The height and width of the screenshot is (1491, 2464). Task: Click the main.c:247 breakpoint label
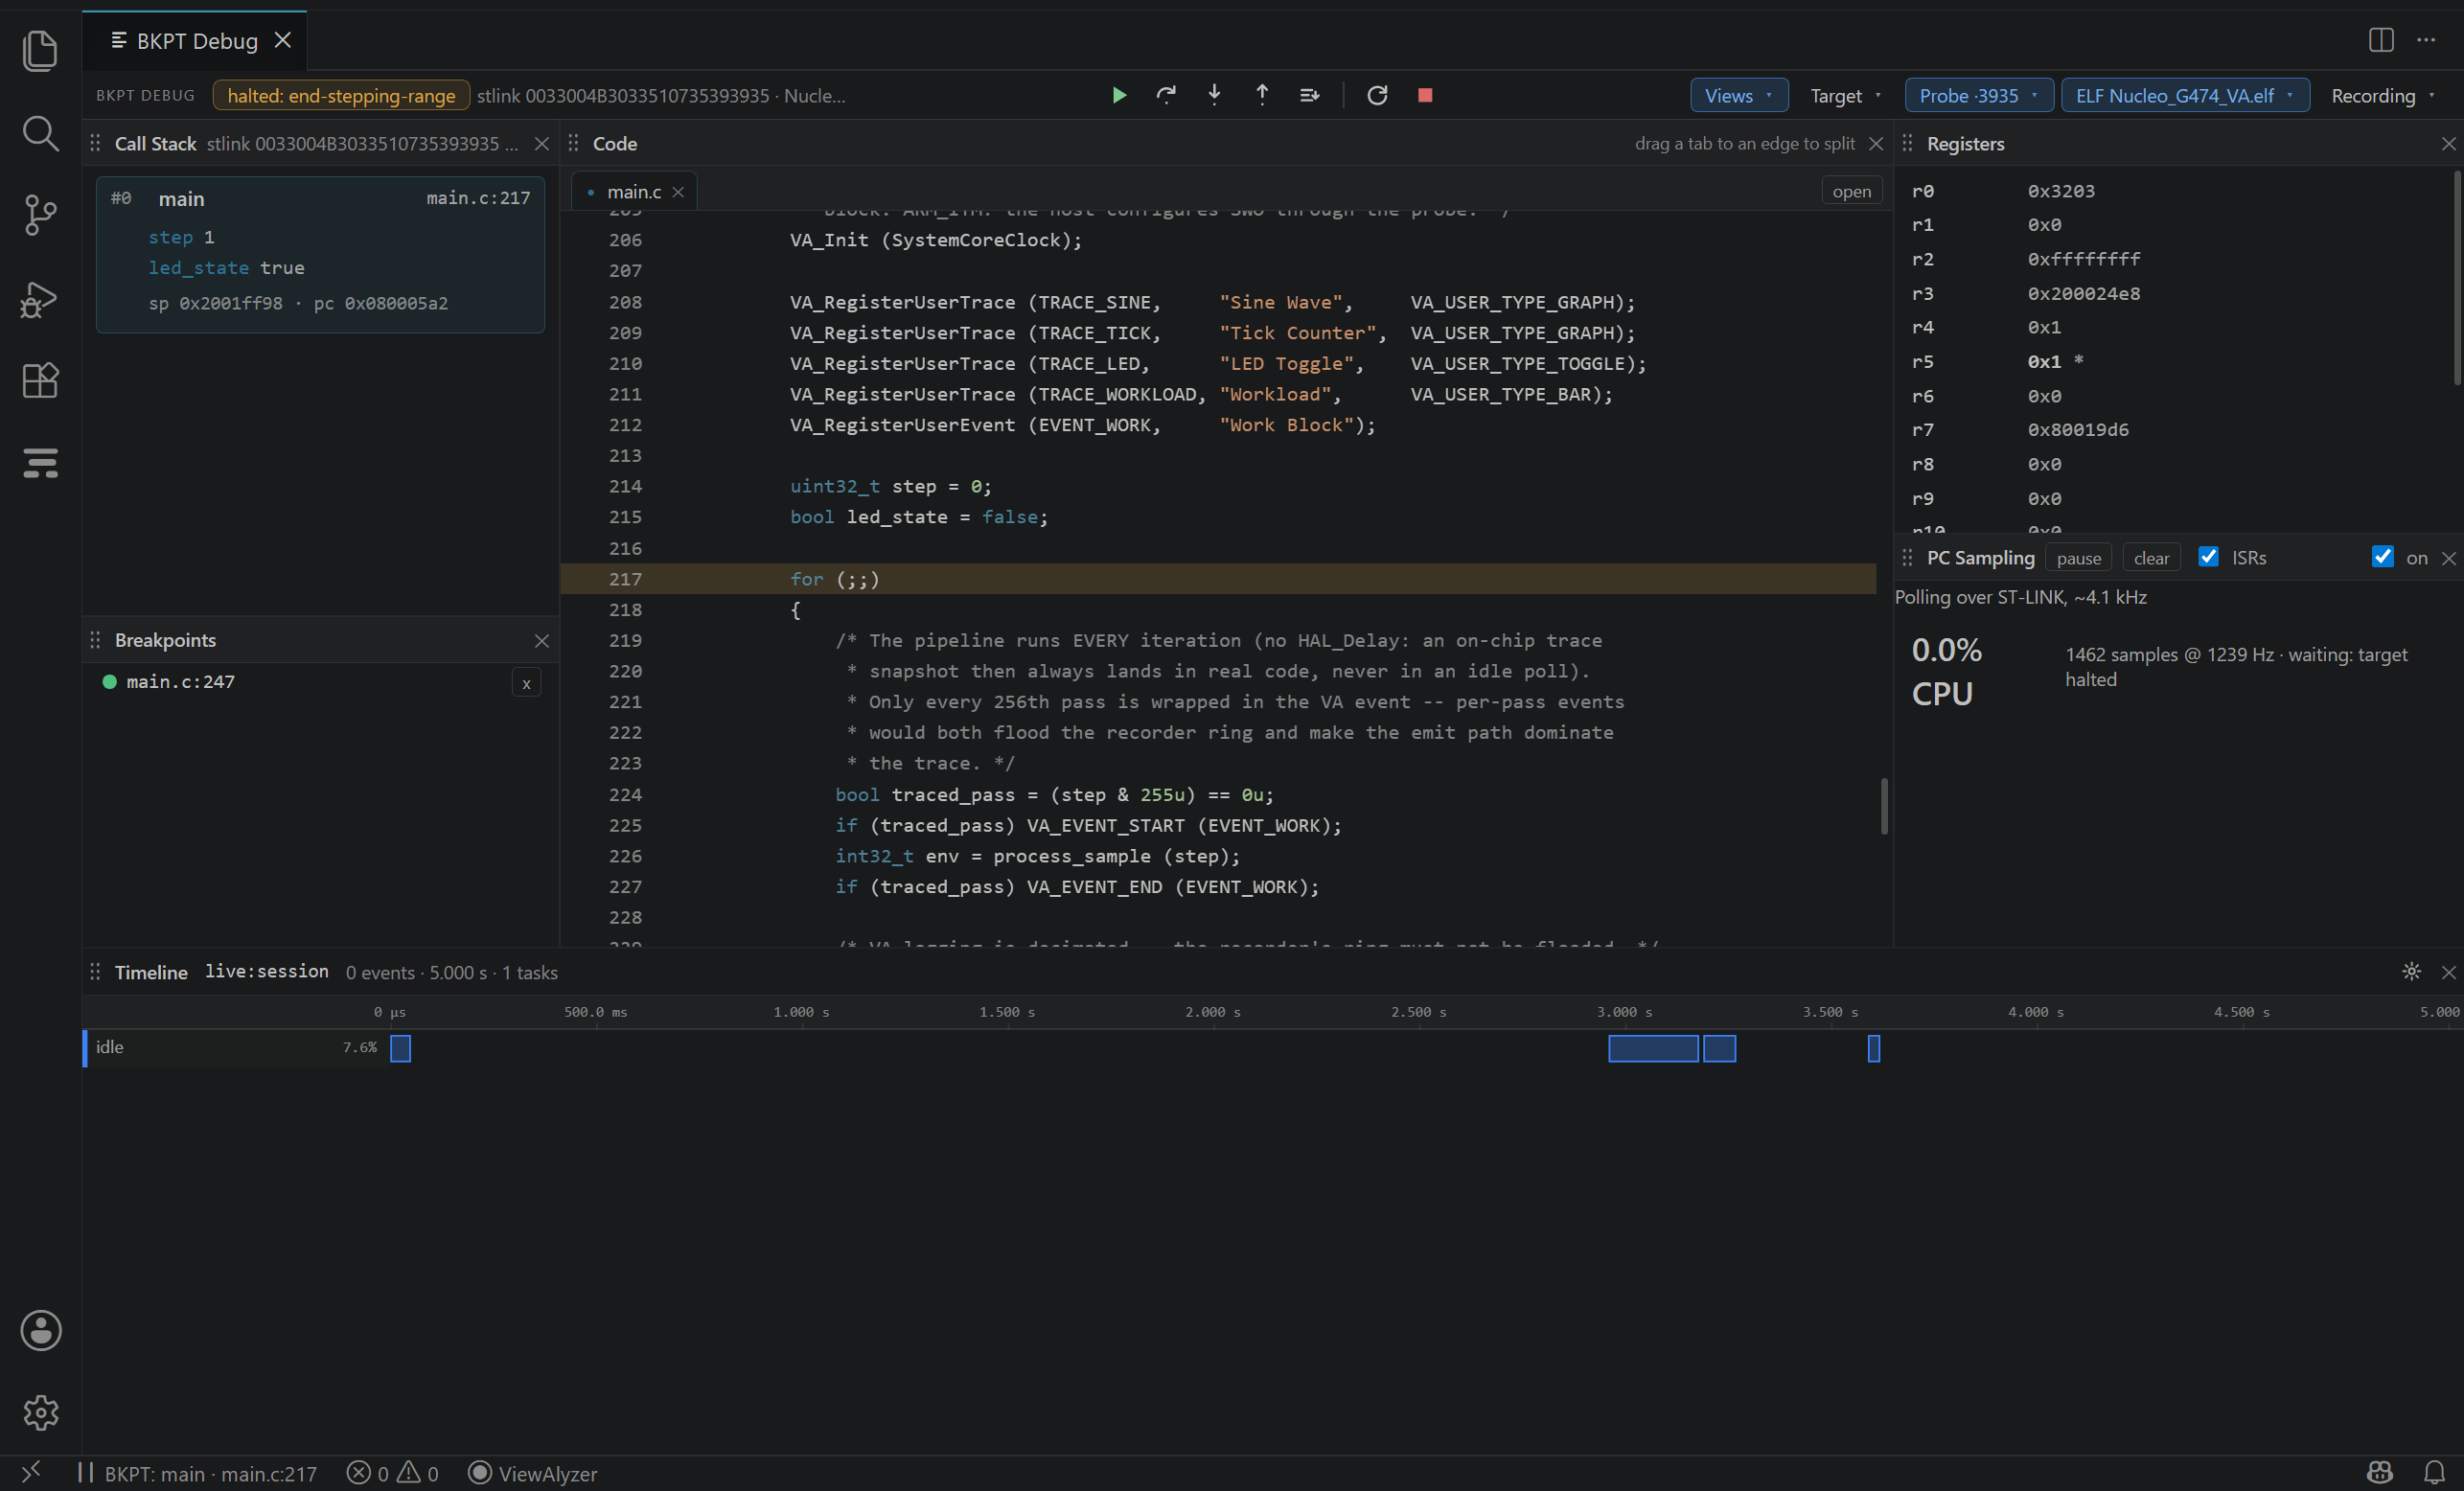pyautogui.click(x=181, y=682)
